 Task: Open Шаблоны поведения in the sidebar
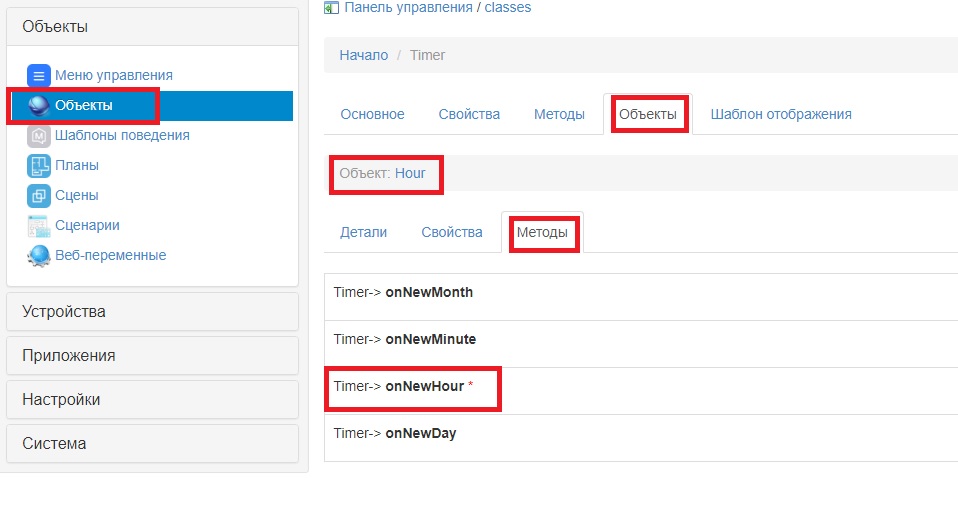[122, 135]
